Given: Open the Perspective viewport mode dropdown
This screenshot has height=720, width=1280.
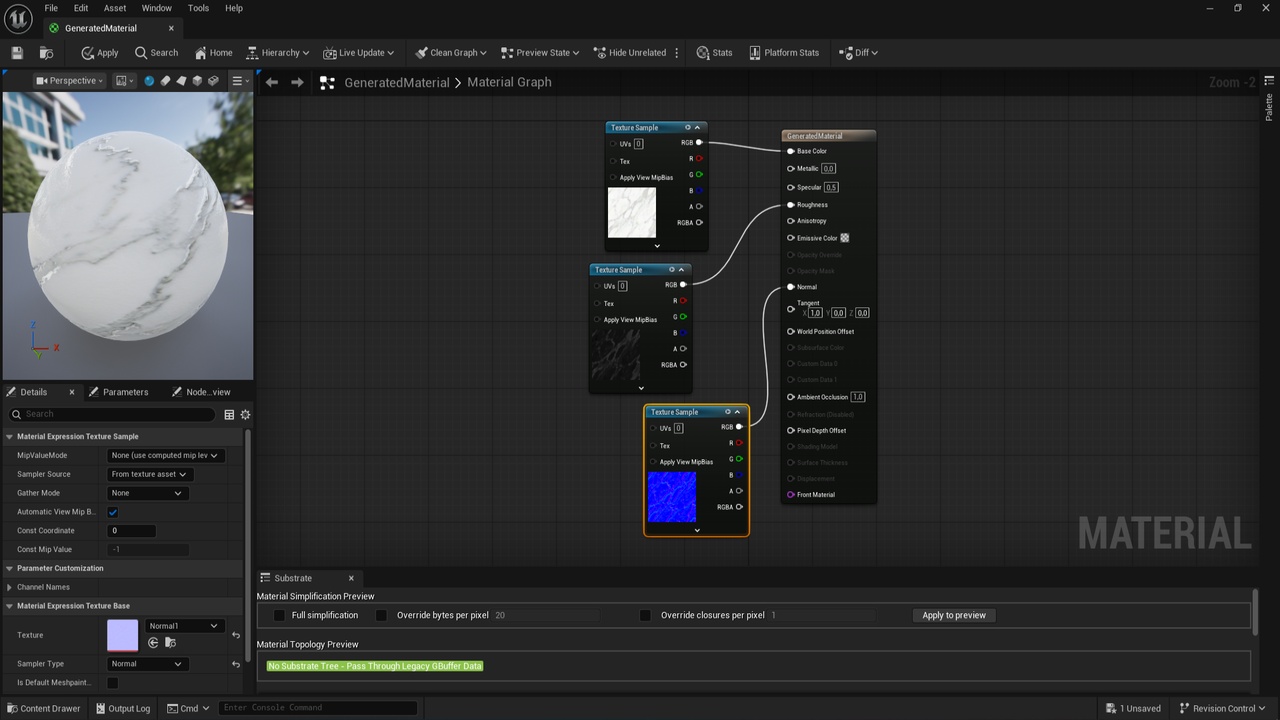Looking at the screenshot, I should 68,81.
